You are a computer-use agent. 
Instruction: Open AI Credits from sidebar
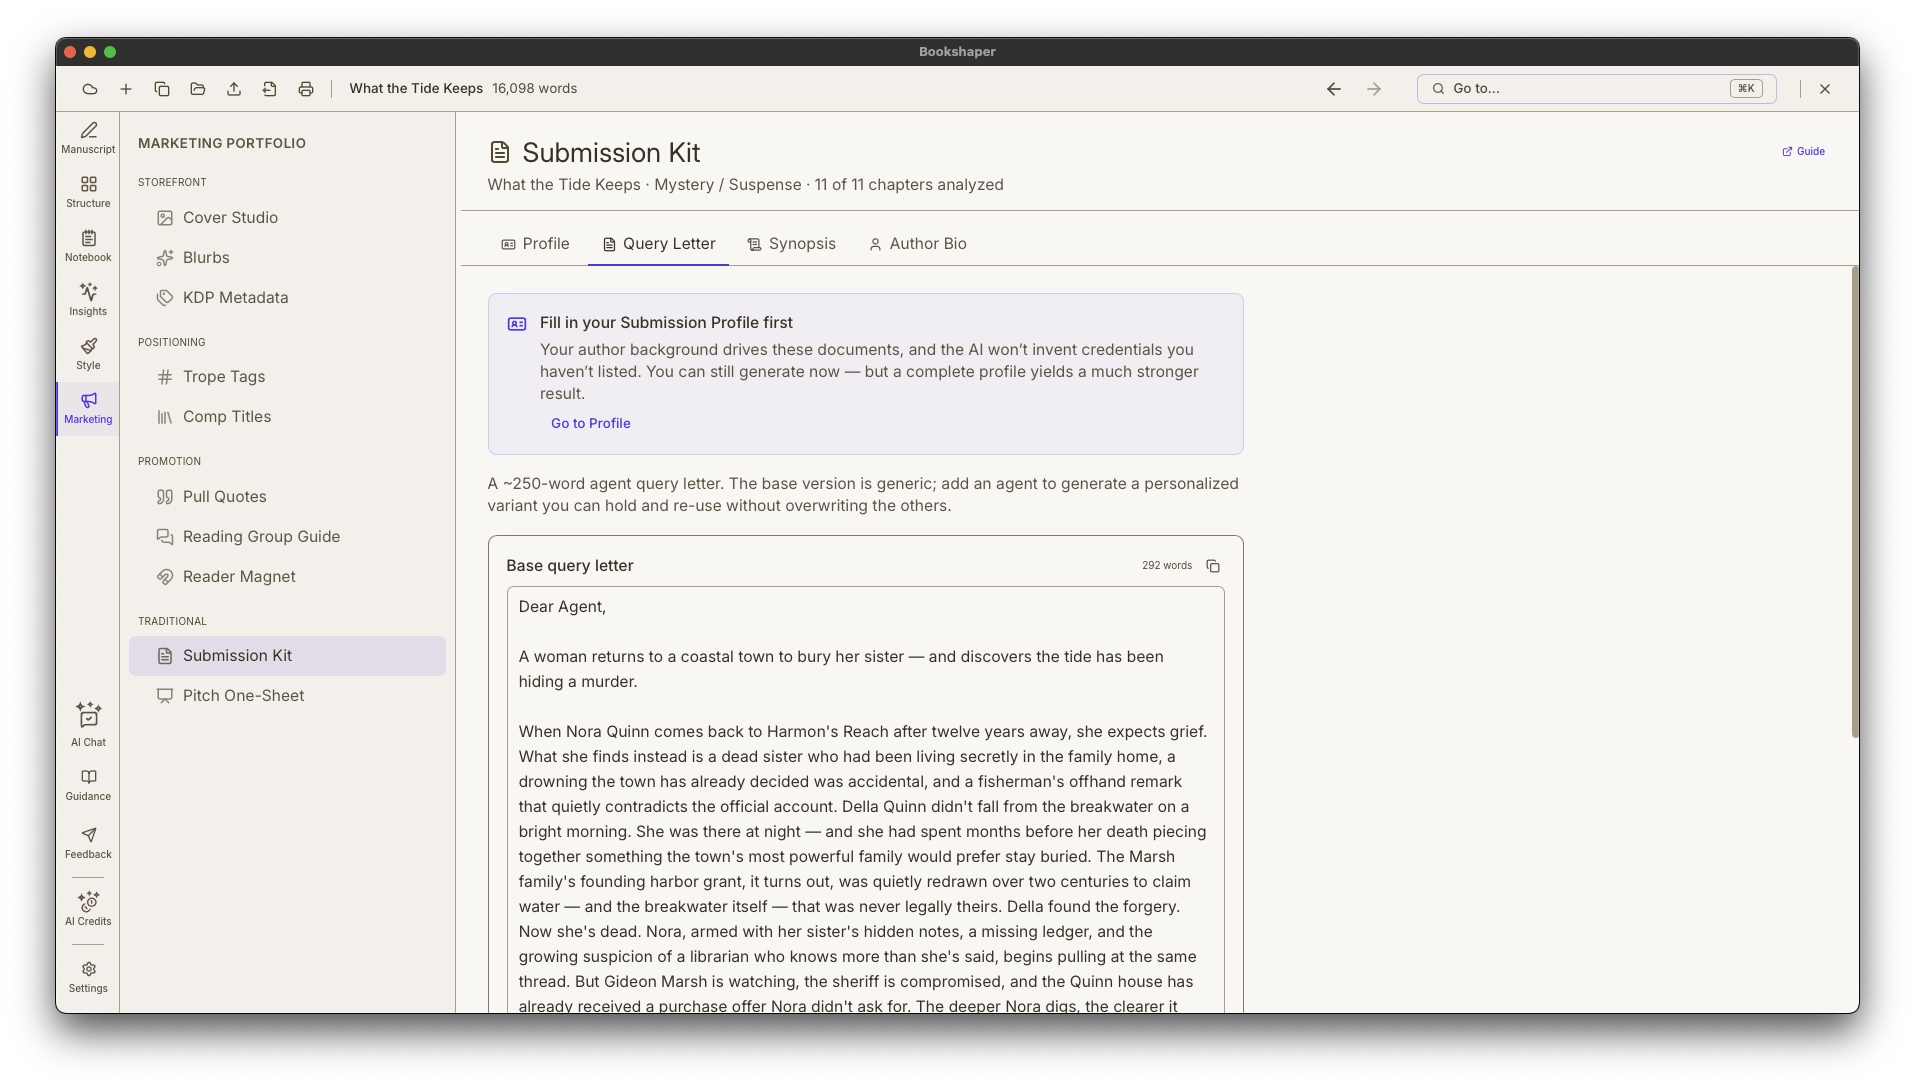[x=88, y=909]
